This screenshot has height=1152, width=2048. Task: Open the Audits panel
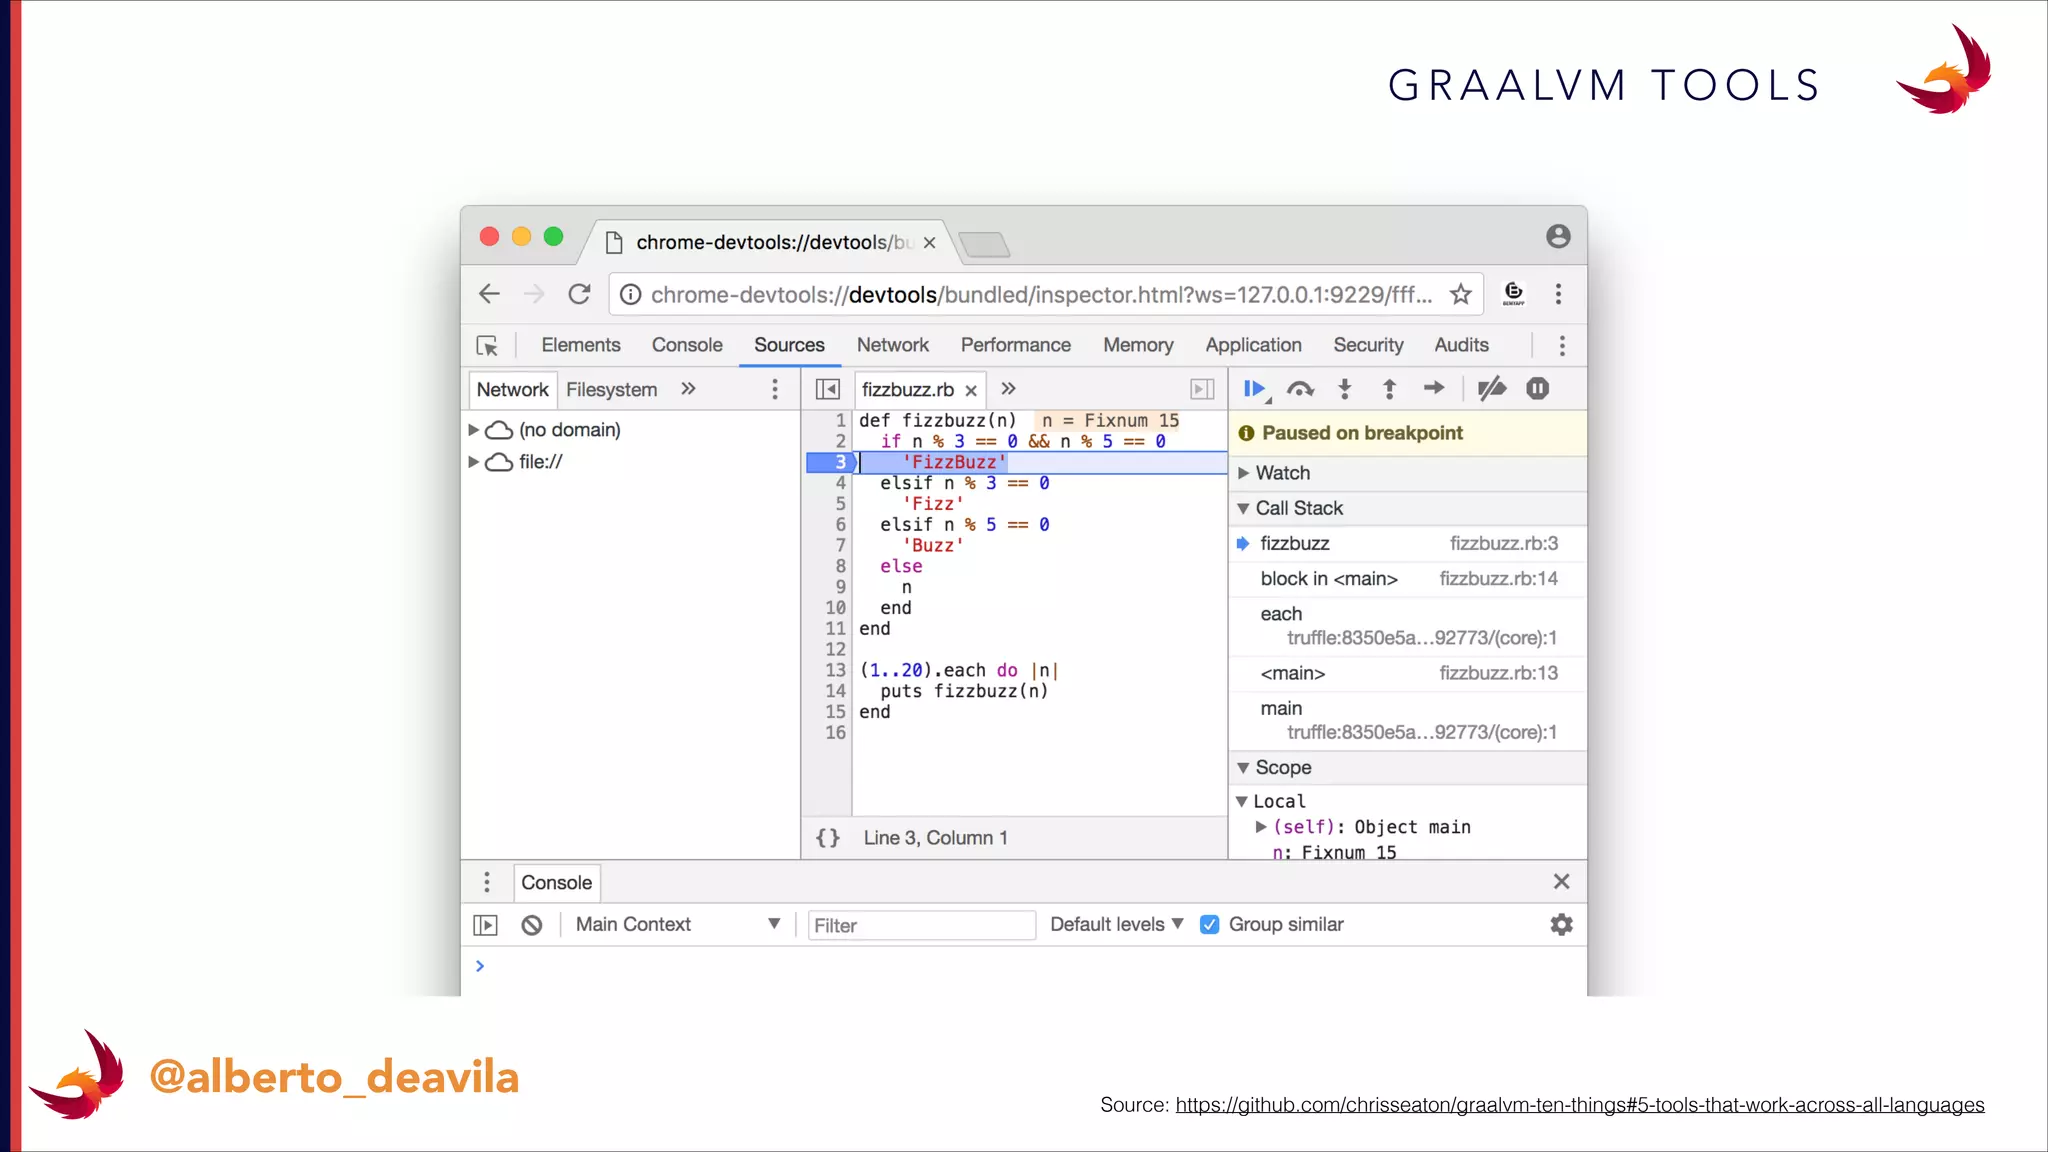(x=1462, y=345)
